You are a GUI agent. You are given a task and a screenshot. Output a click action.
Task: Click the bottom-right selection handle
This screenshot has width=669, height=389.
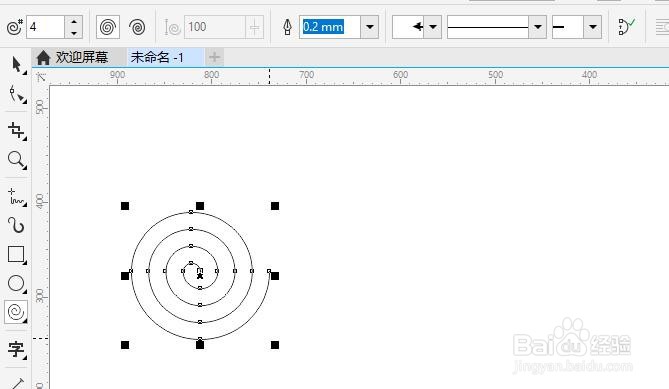click(x=275, y=345)
